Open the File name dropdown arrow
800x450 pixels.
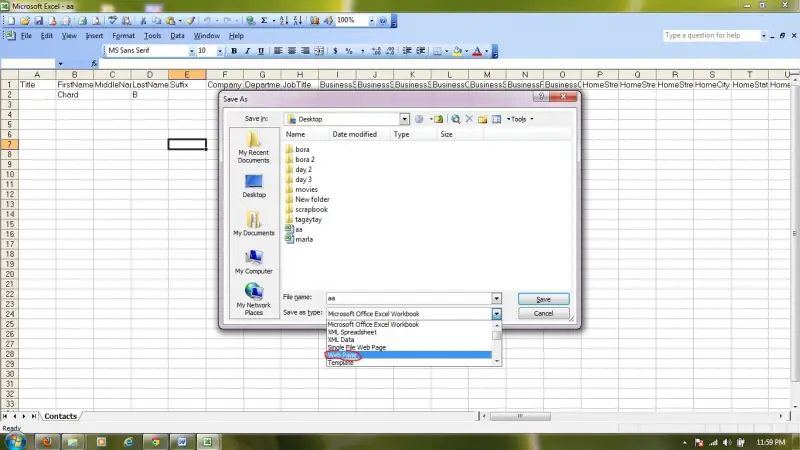click(496, 298)
